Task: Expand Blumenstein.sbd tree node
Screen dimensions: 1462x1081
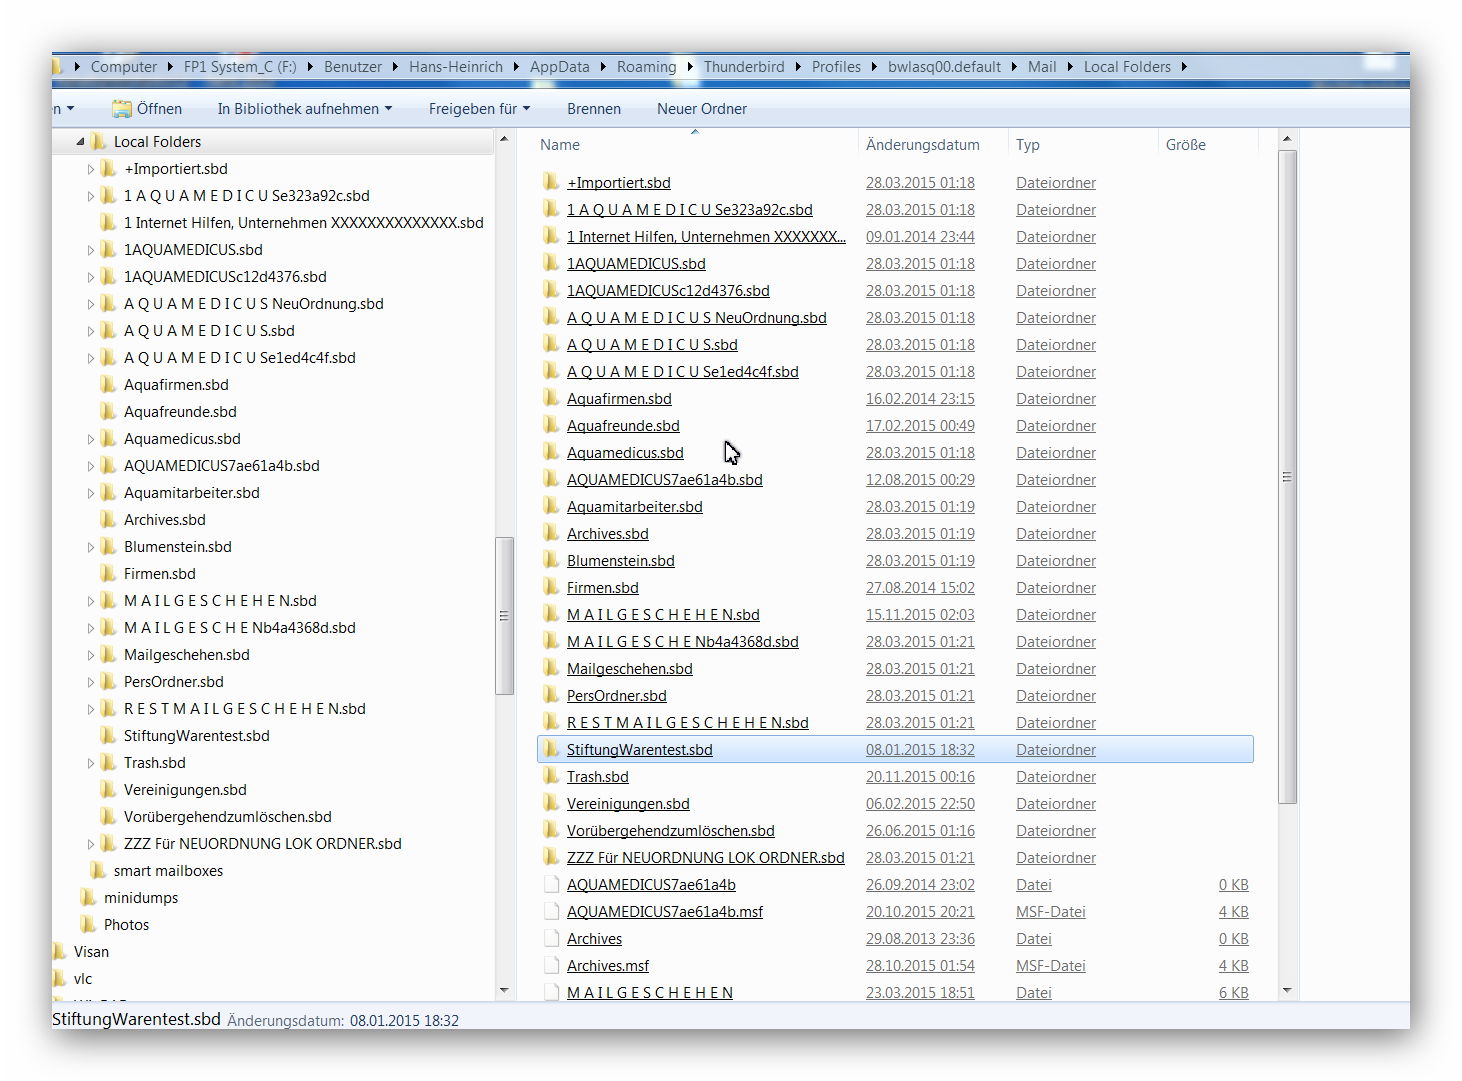Action: (90, 547)
